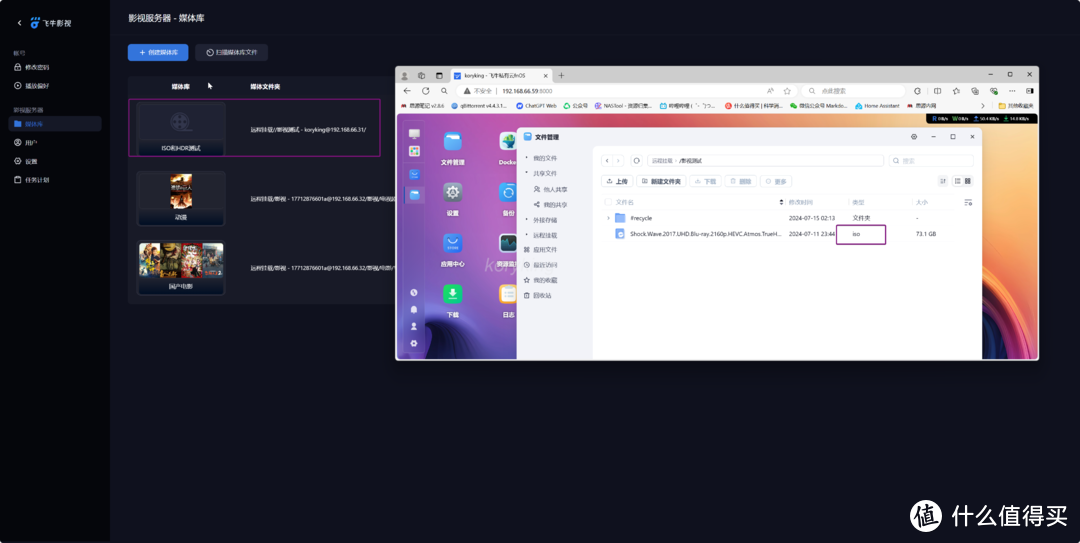Screen dimensions: 1080x543
Task: Expand the #recycle folder row
Action: pyautogui.click(x=608, y=218)
